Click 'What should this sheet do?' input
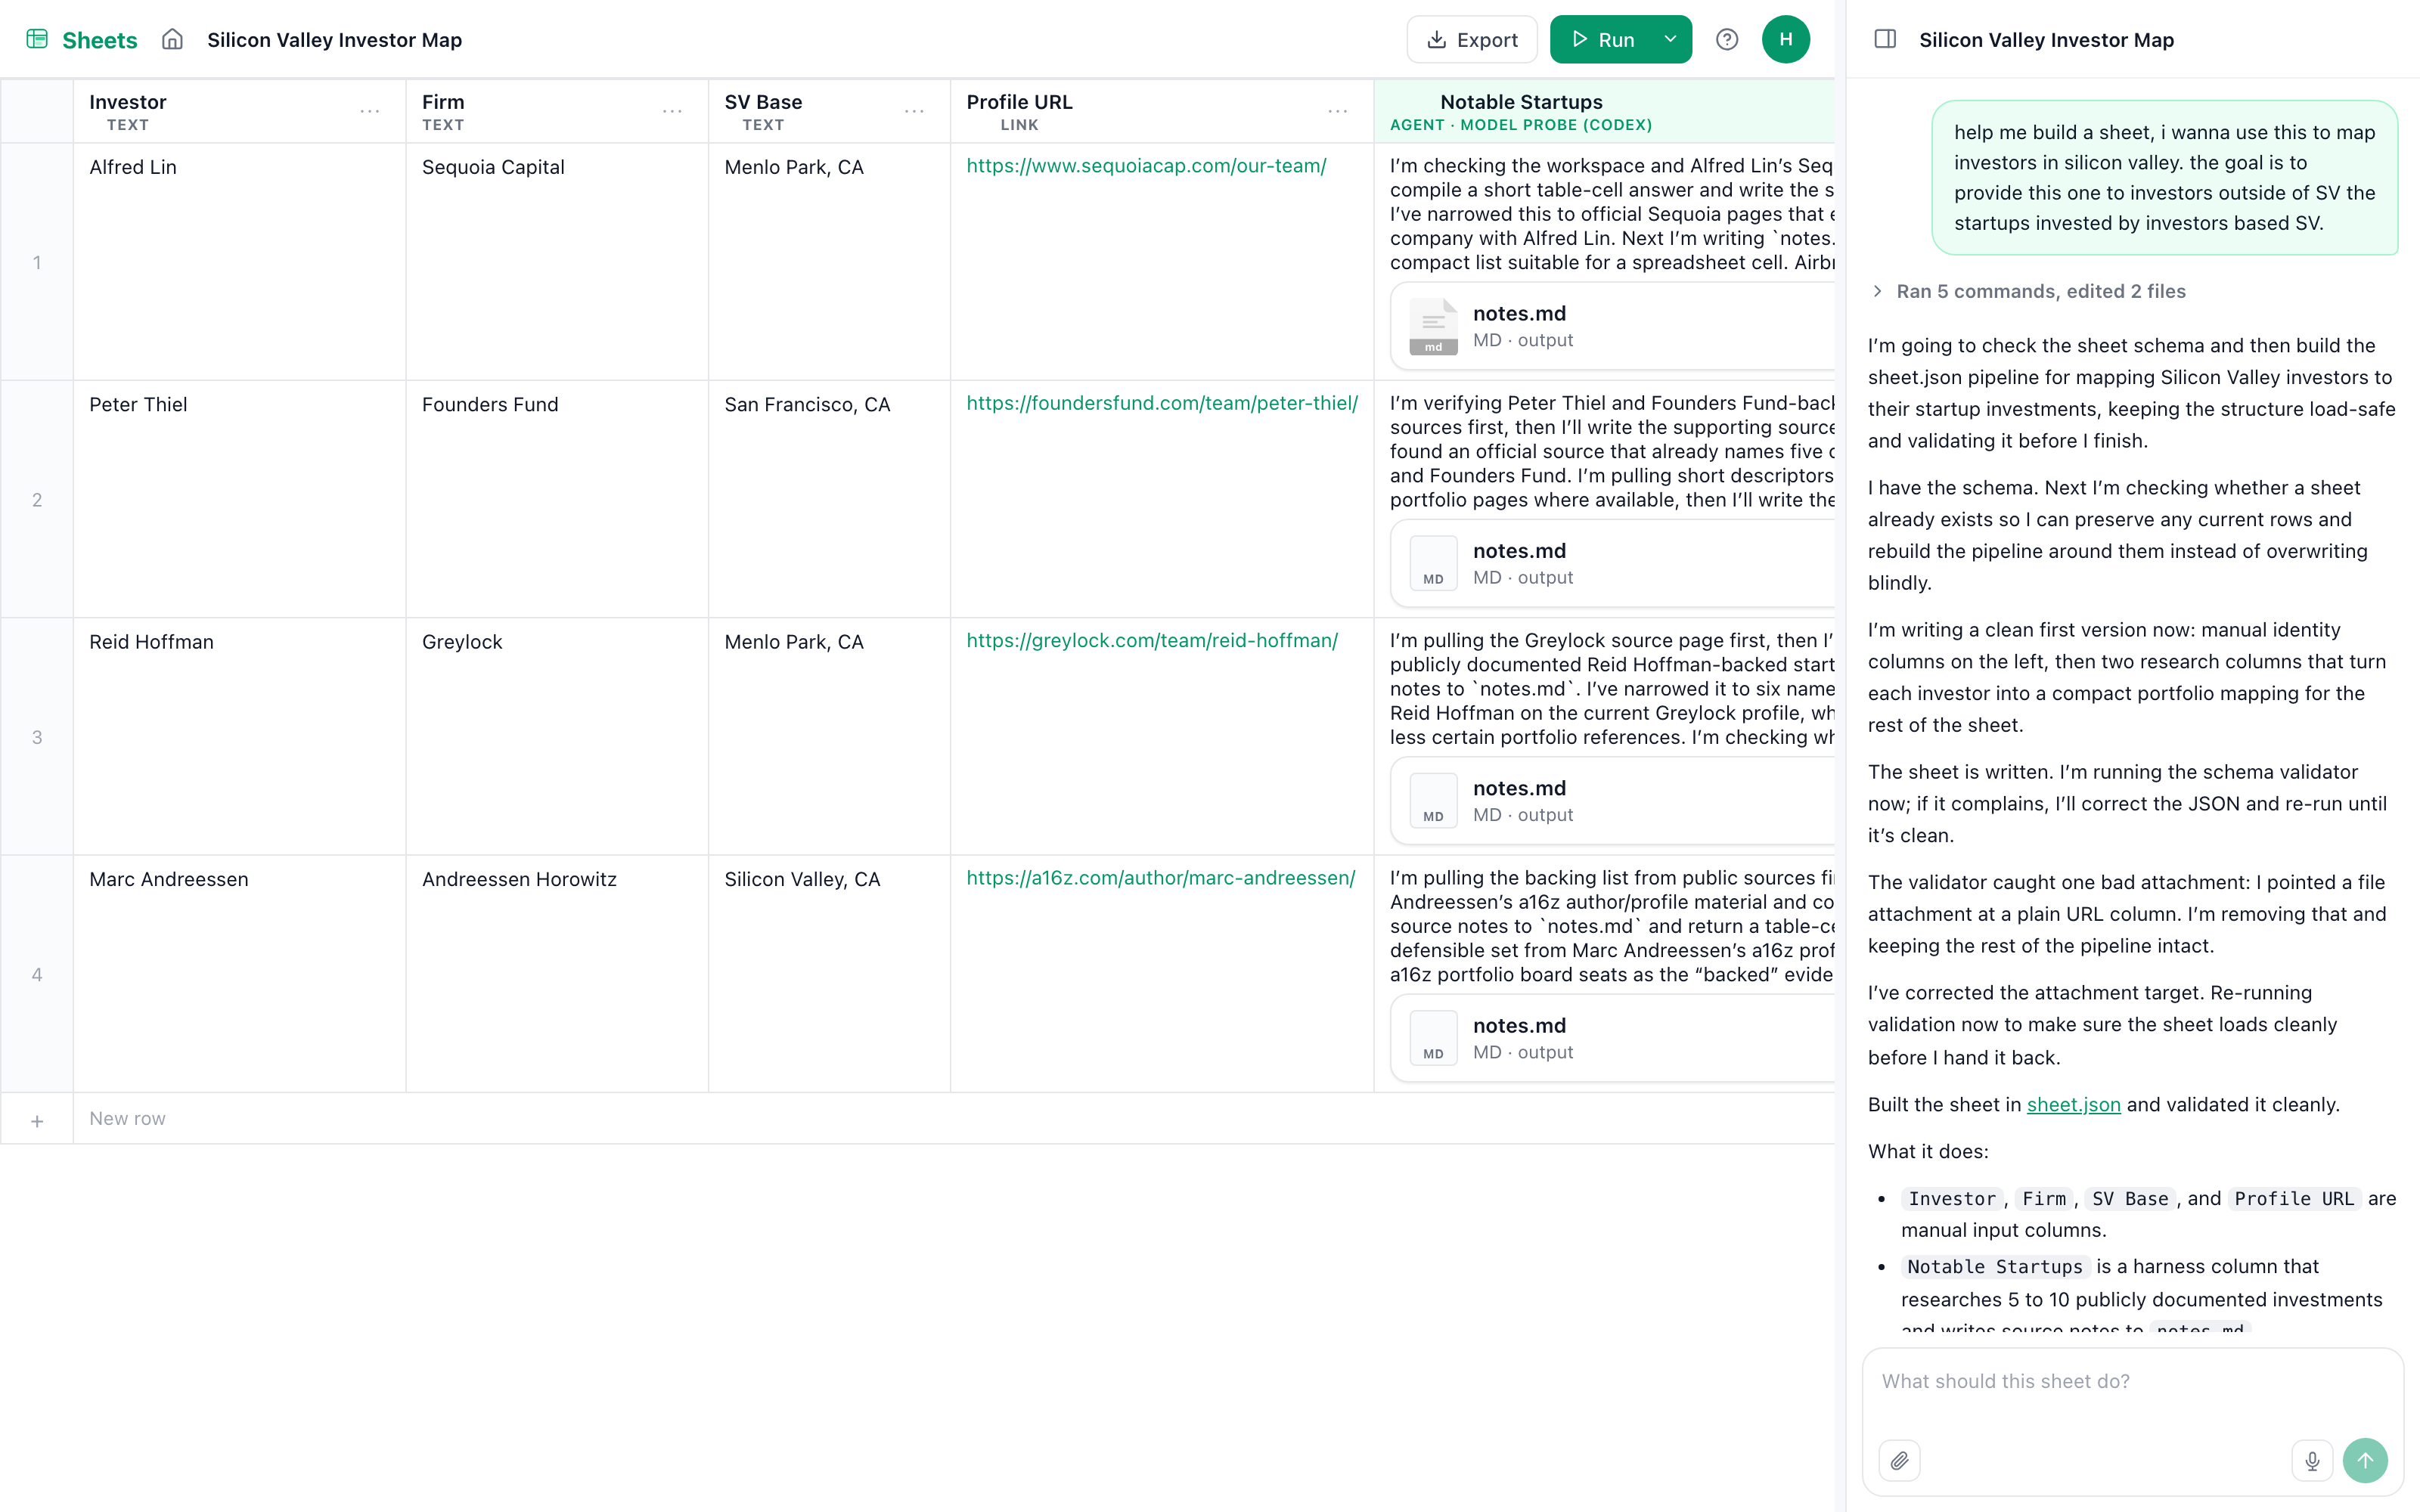Screen dimensions: 2420x1512 (2132, 1382)
